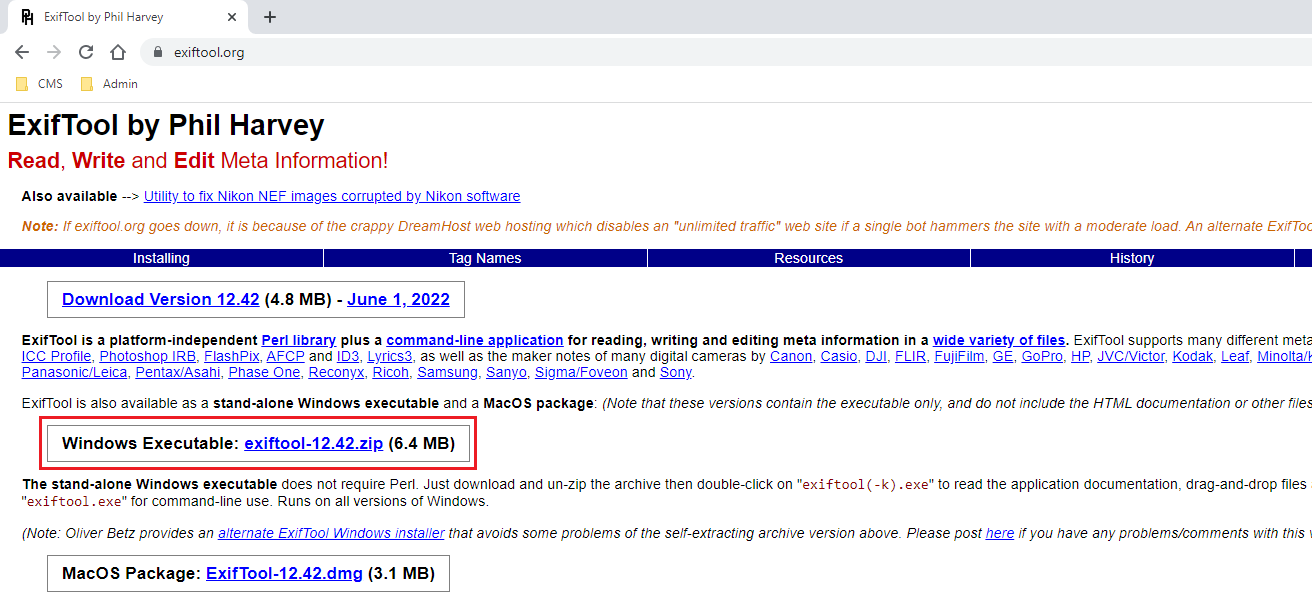This screenshot has height=602, width=1312.
Task: Open the History navigation section
Action: pyautogui.click(x=1131, y=258)
